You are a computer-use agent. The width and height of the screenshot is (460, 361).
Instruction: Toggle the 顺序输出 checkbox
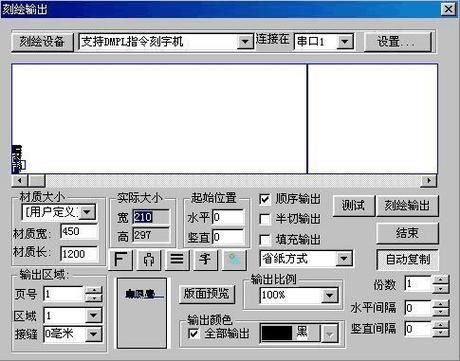tap(264, 199)
